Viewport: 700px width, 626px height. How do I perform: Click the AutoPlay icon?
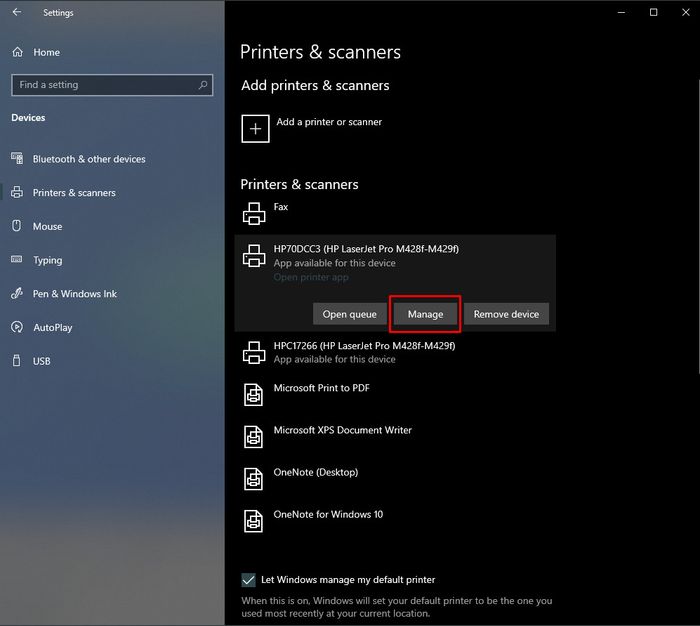pos(17,327)
